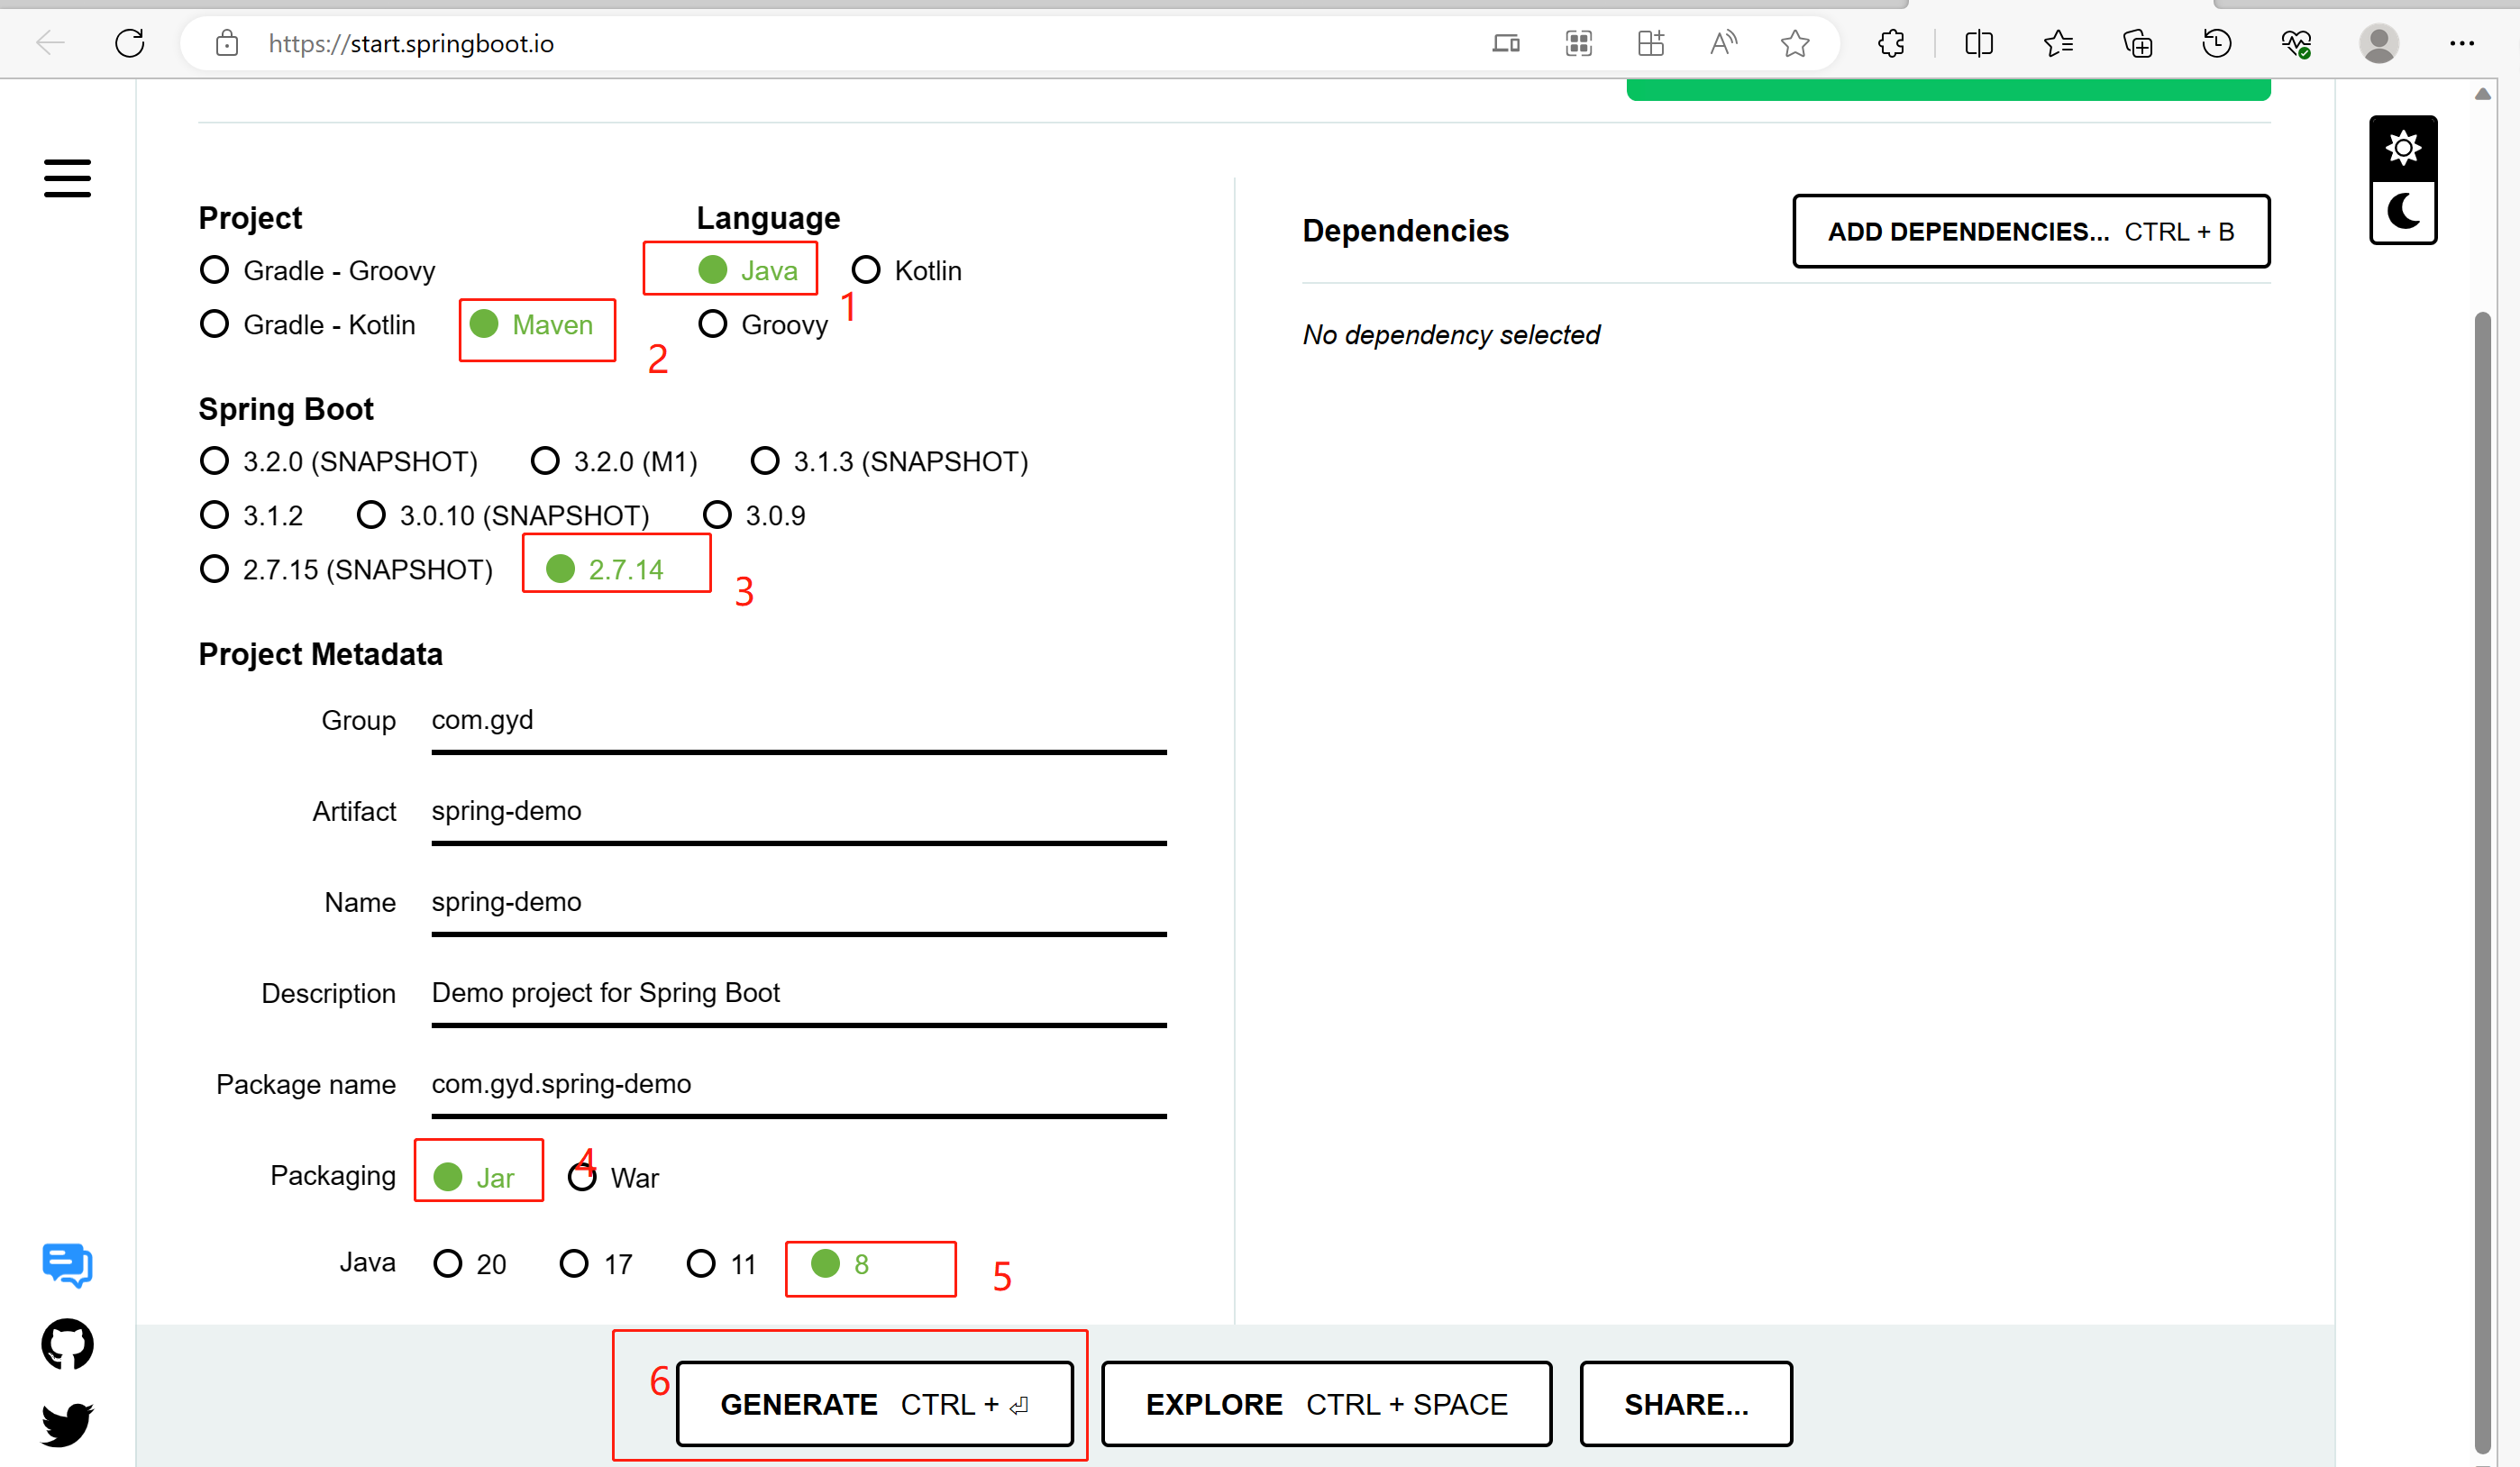Open the chat feedback icon in sidebar

[x=67, y=1264]
